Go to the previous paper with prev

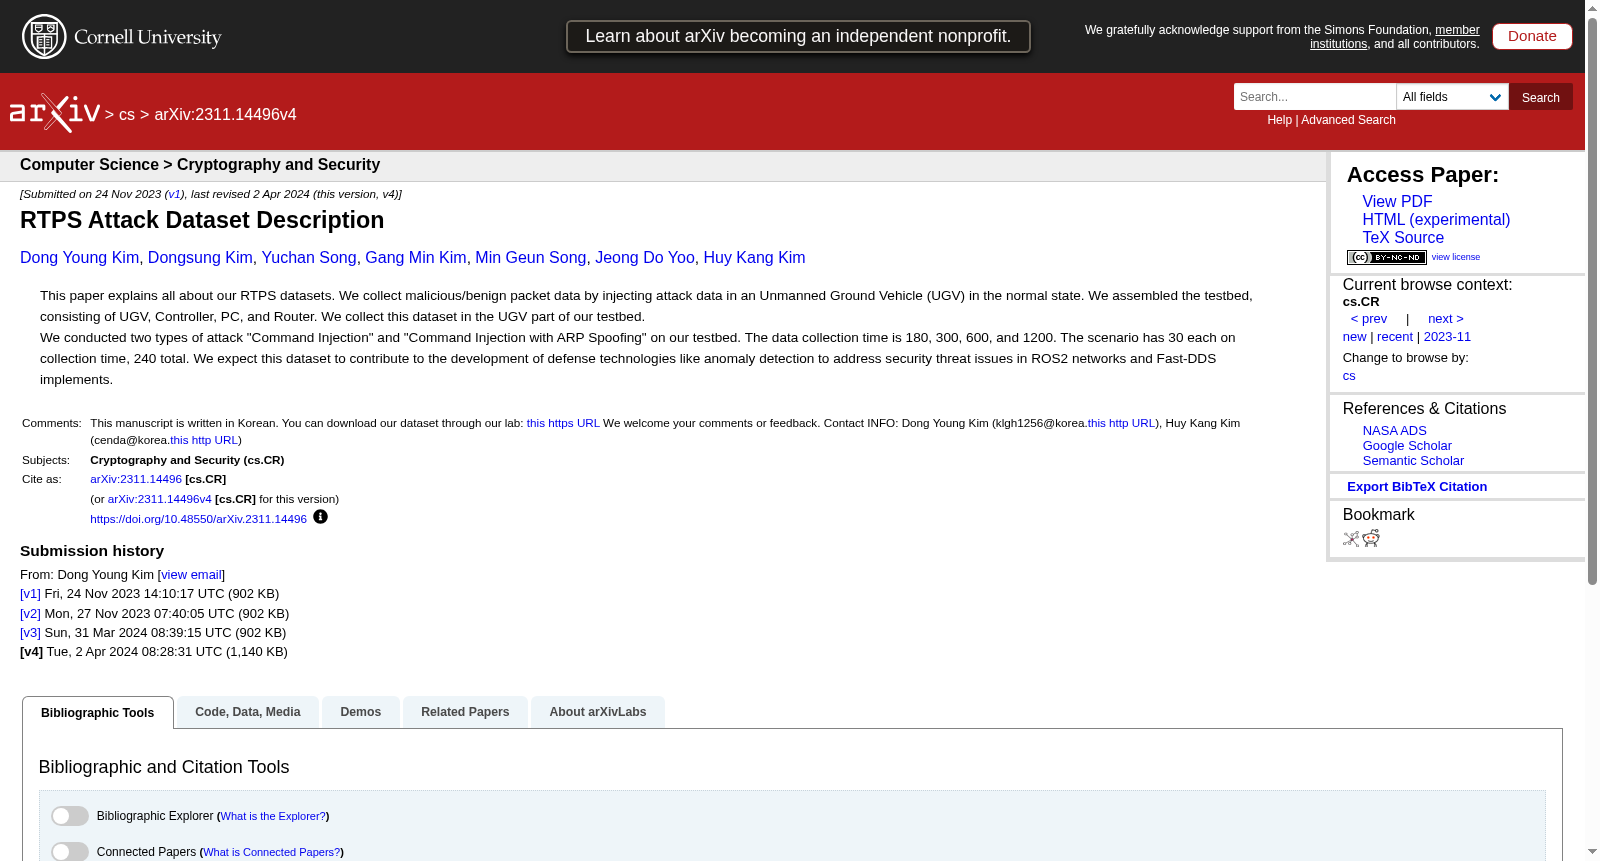pos(1369,319)
